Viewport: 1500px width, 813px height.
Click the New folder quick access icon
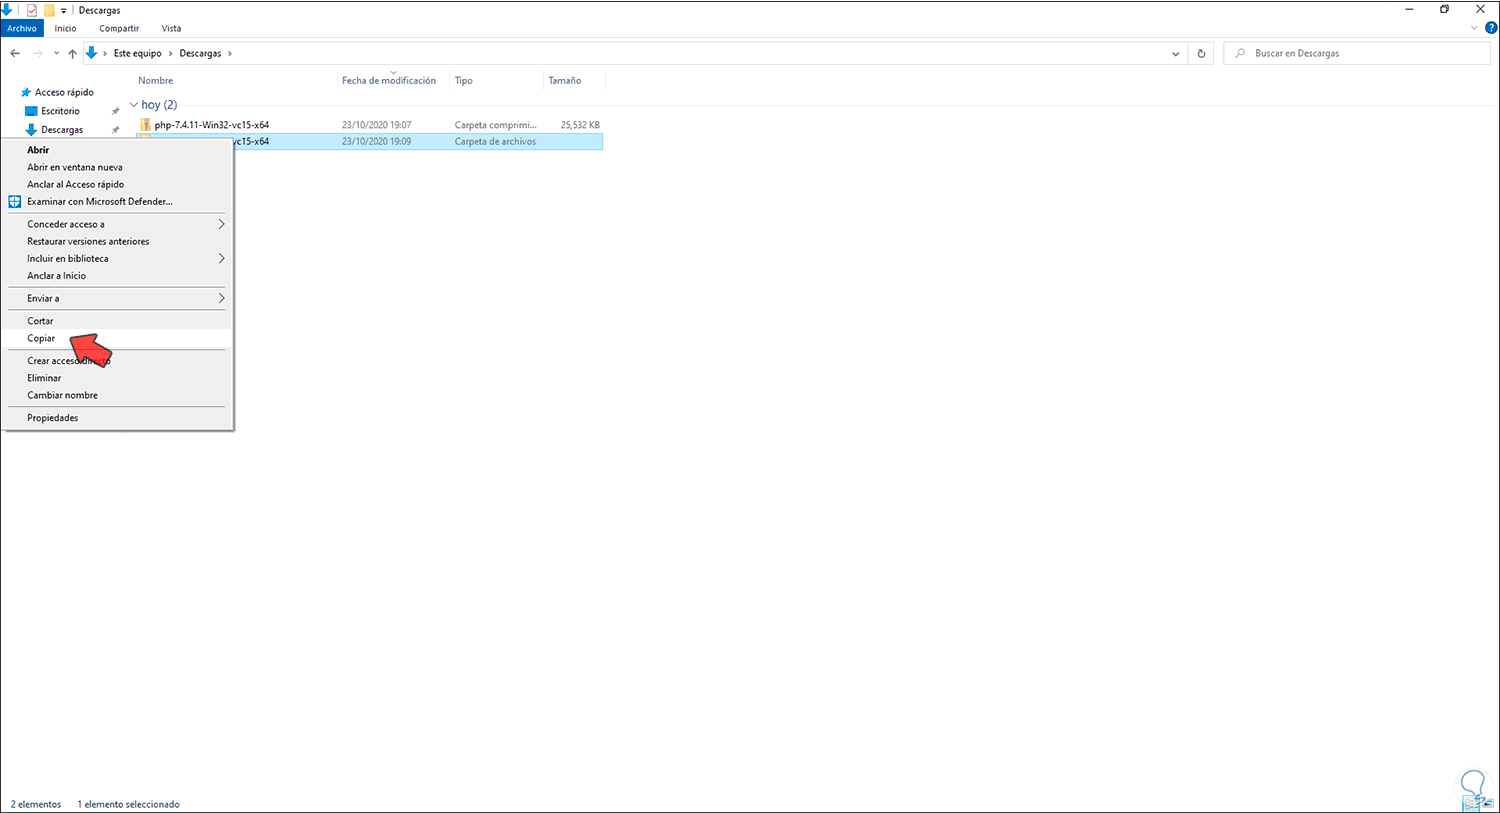pos(49,10)
